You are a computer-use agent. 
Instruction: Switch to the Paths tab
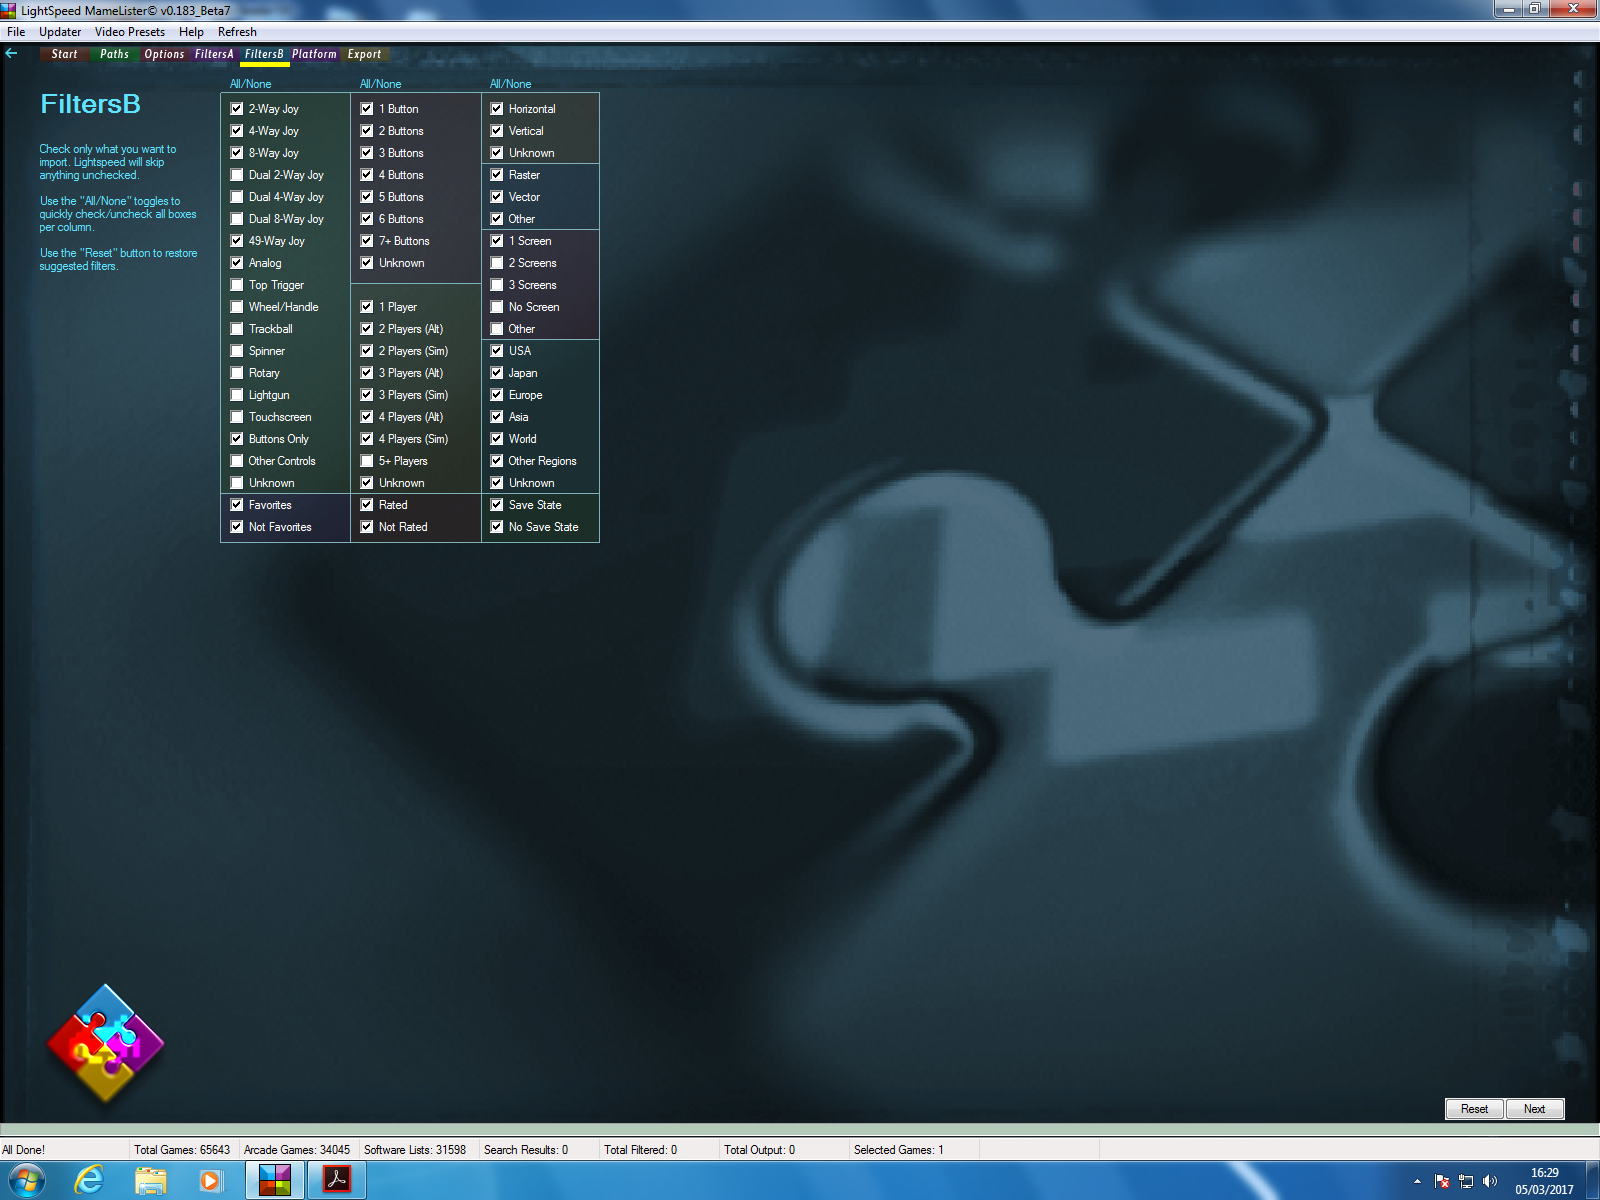pos(115,54)
